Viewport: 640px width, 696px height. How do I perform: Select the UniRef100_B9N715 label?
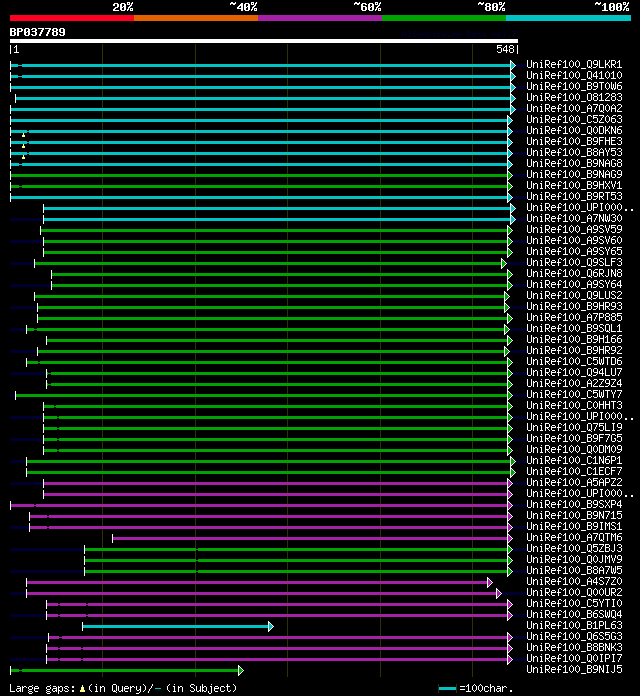click(x=574, y=515)
